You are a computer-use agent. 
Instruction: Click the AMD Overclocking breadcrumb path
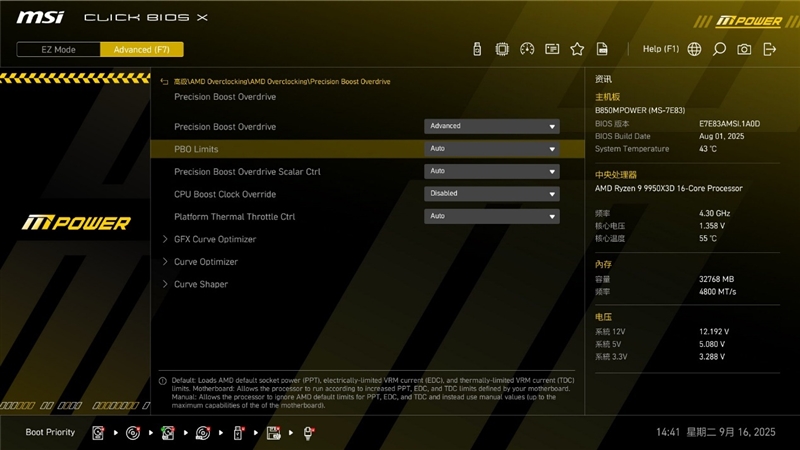pos(282,82)
